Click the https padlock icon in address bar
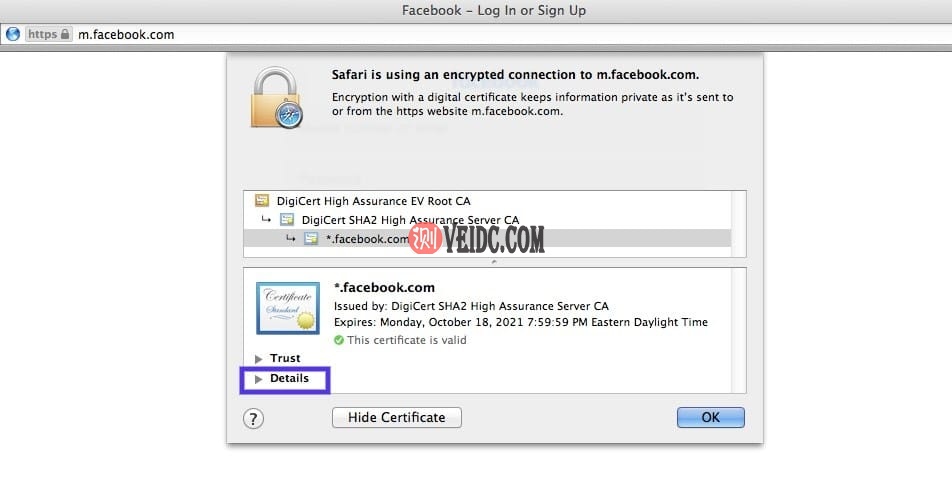This screenshot has height=477, width=952. [x=64, y=34]
